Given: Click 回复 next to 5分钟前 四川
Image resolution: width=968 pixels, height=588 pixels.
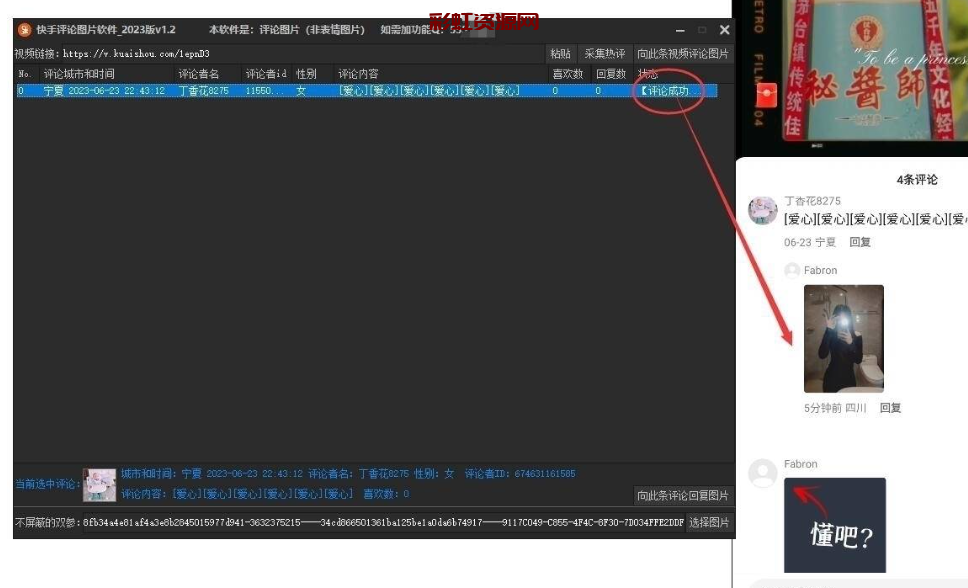Looking at the screenshot, I should 890,408.
